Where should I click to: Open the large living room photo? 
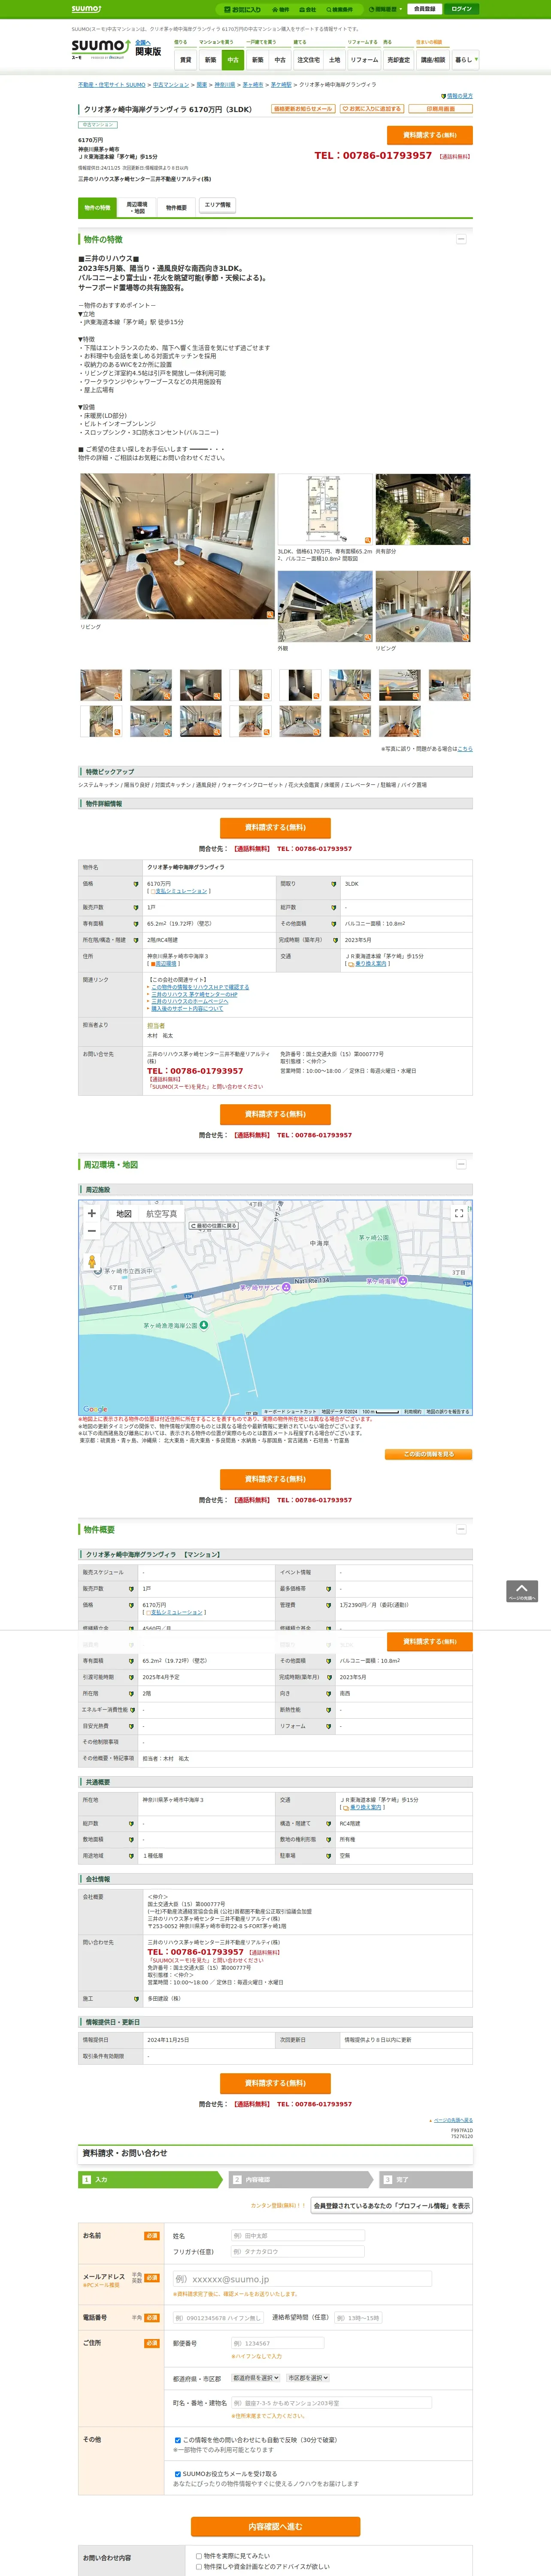177,546
